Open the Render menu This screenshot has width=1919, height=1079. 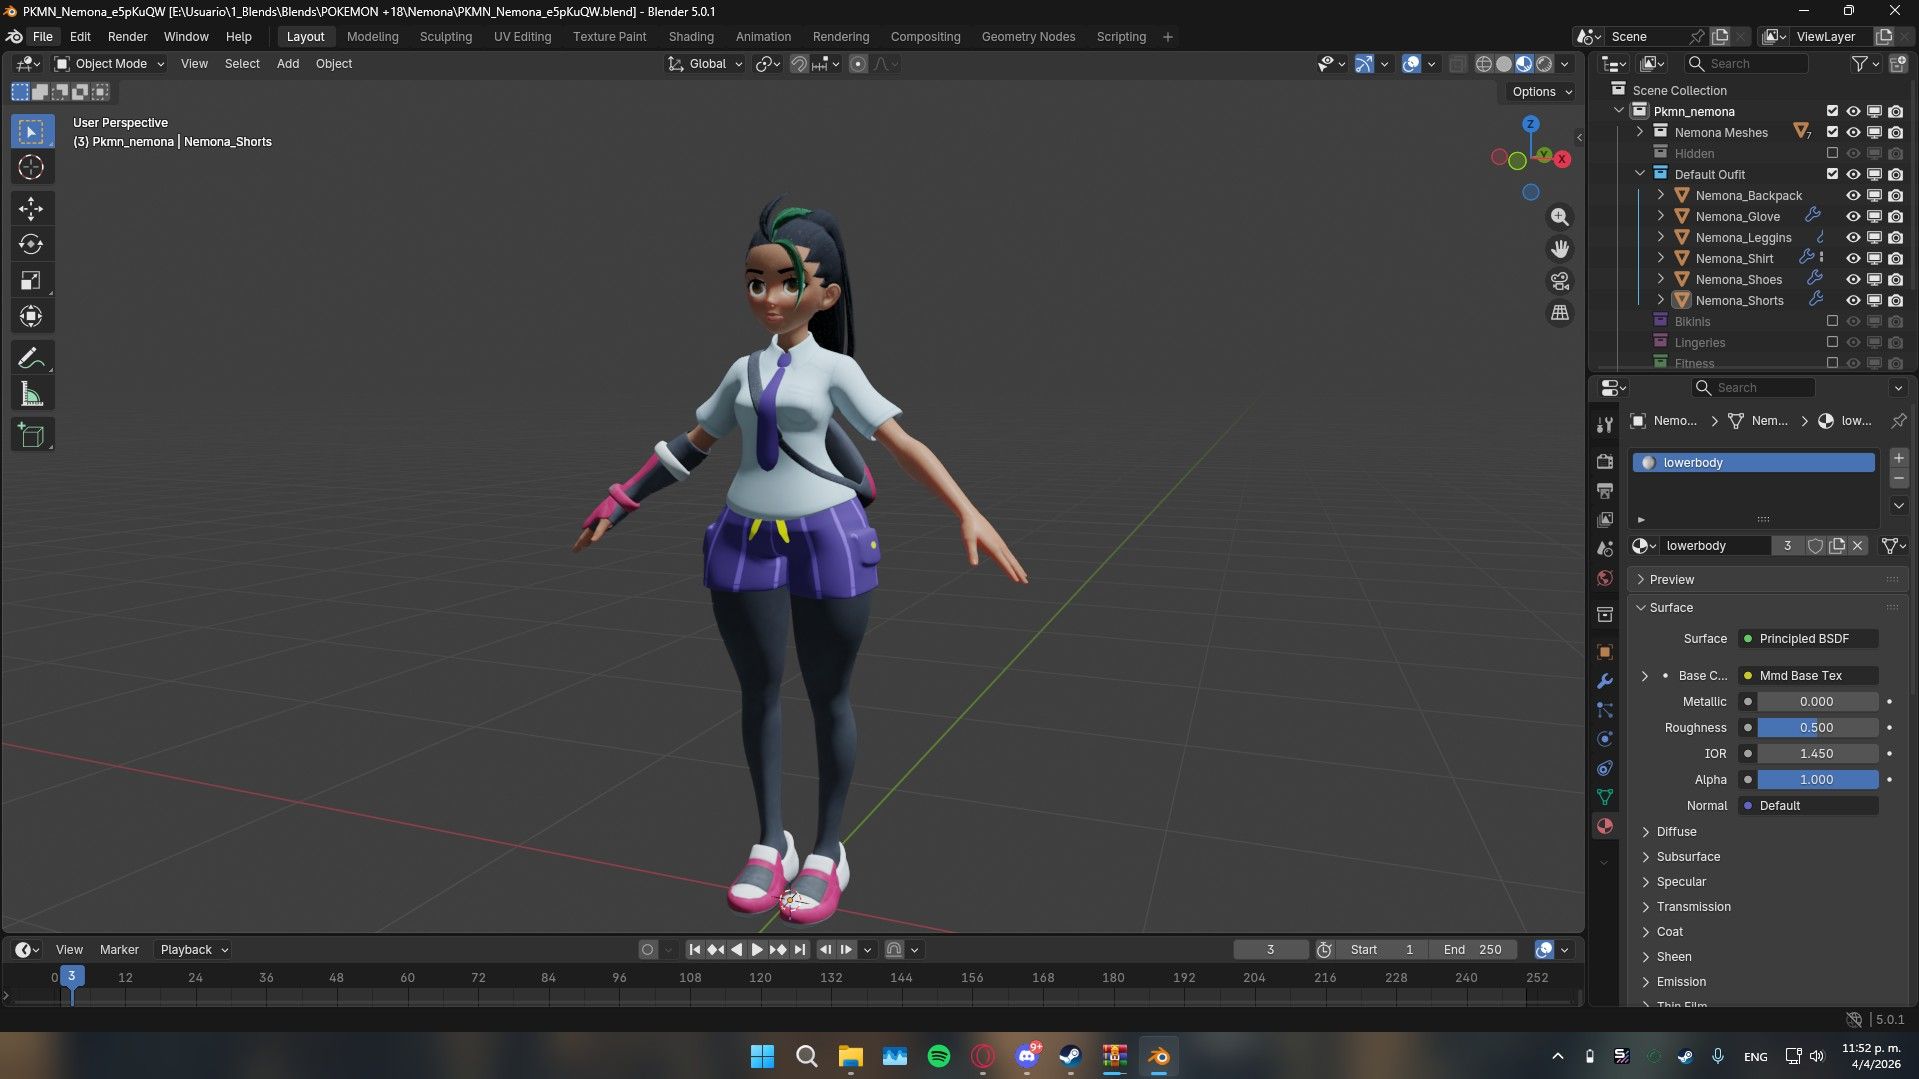(x=127, y=37)
